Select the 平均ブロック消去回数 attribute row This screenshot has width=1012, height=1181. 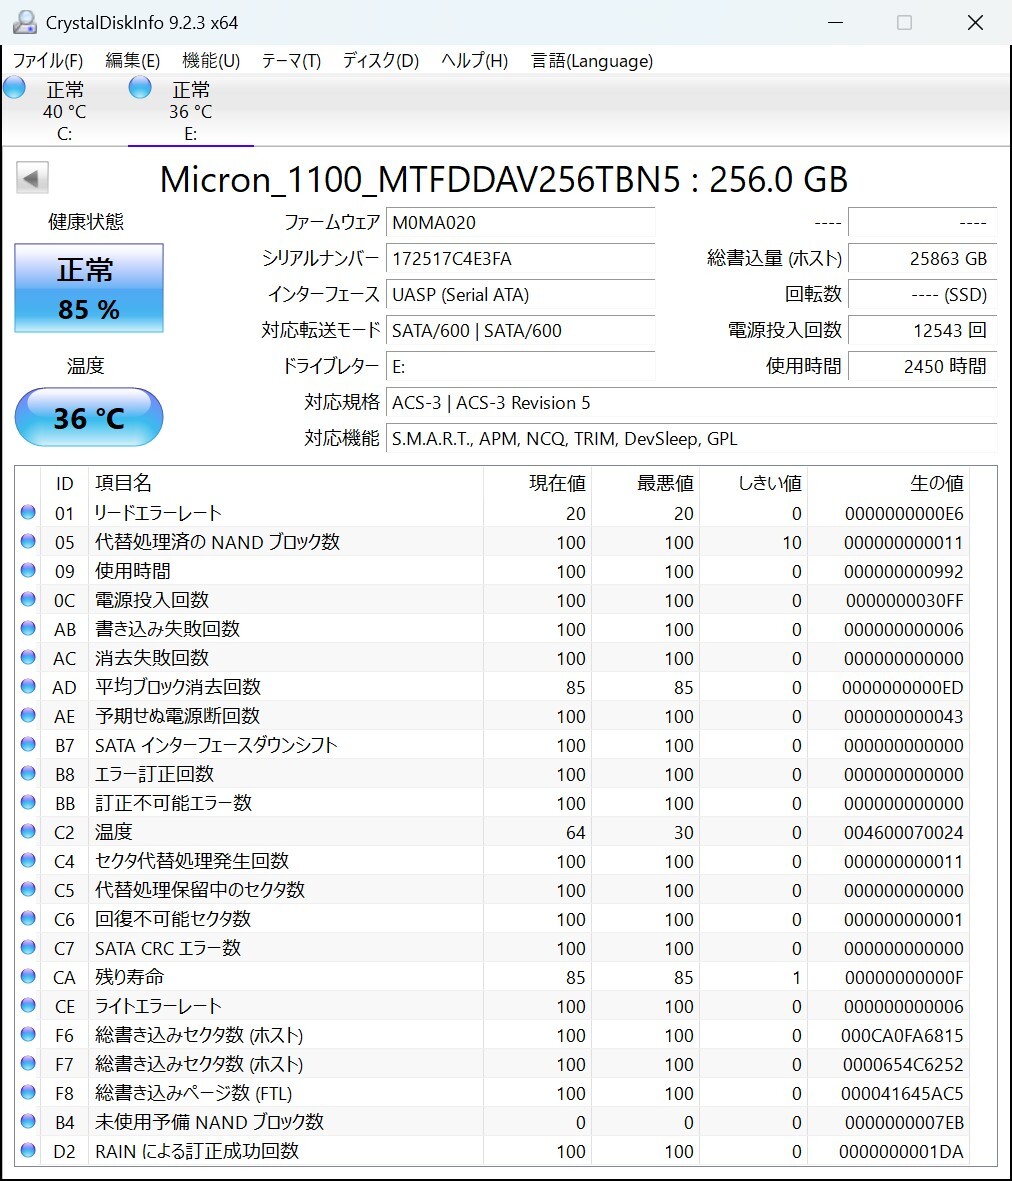coord(178,687)
